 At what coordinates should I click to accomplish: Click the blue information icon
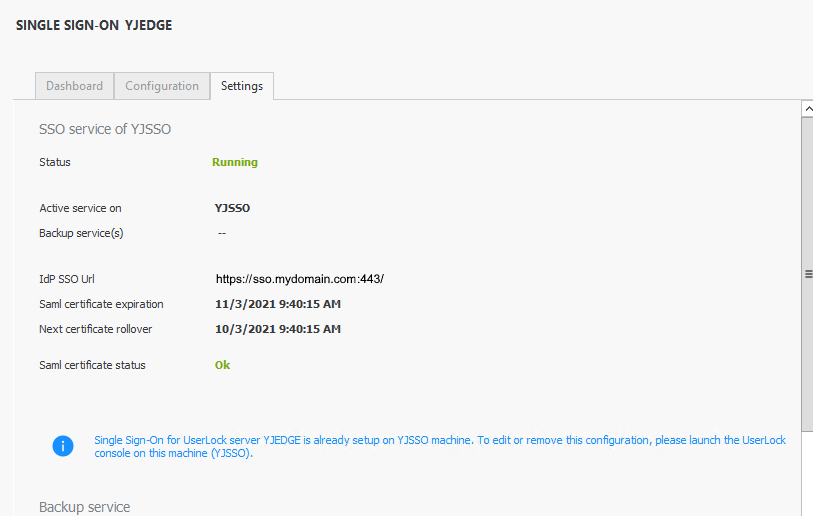(x=63, y=446)
